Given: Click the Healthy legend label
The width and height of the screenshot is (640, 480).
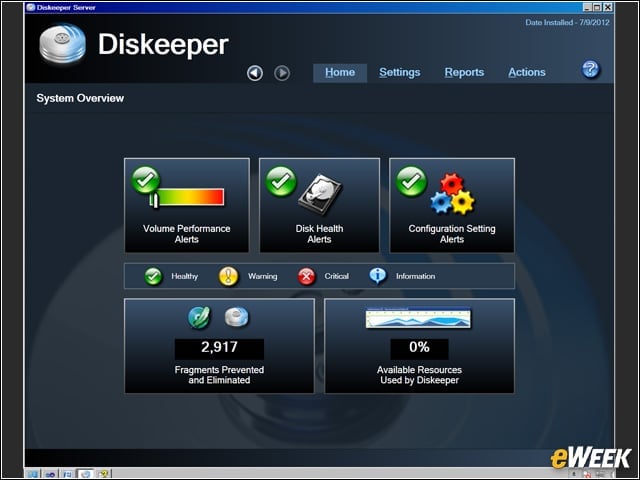Looking at the screenshot, I should coord(184,276).
